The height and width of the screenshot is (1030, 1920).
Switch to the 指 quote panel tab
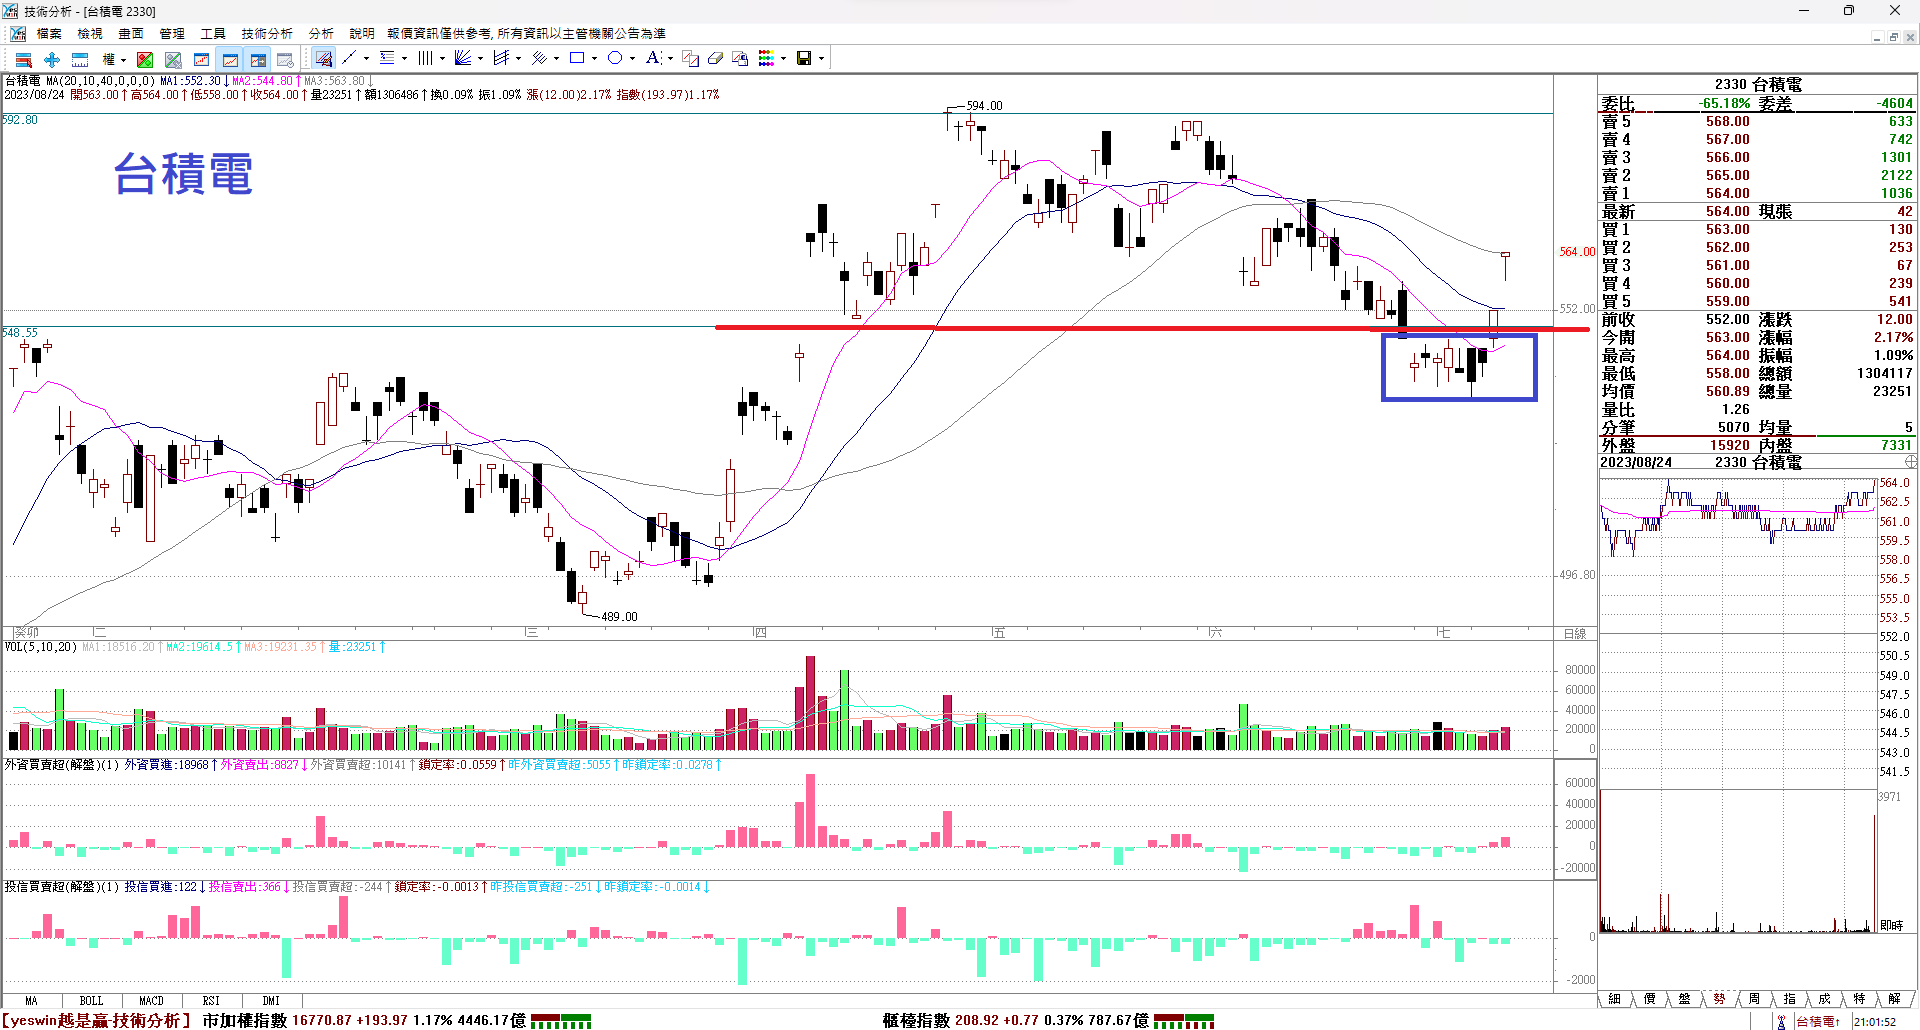pos(1789,999)
